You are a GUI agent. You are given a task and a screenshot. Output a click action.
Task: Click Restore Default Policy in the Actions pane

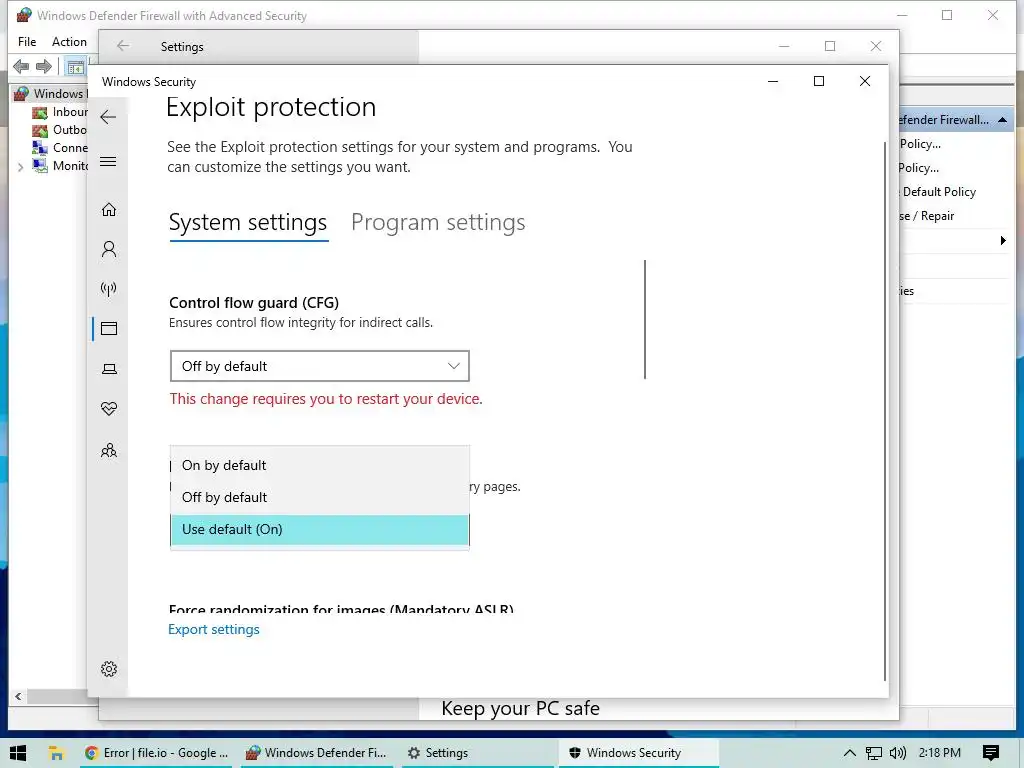[938, 192]
